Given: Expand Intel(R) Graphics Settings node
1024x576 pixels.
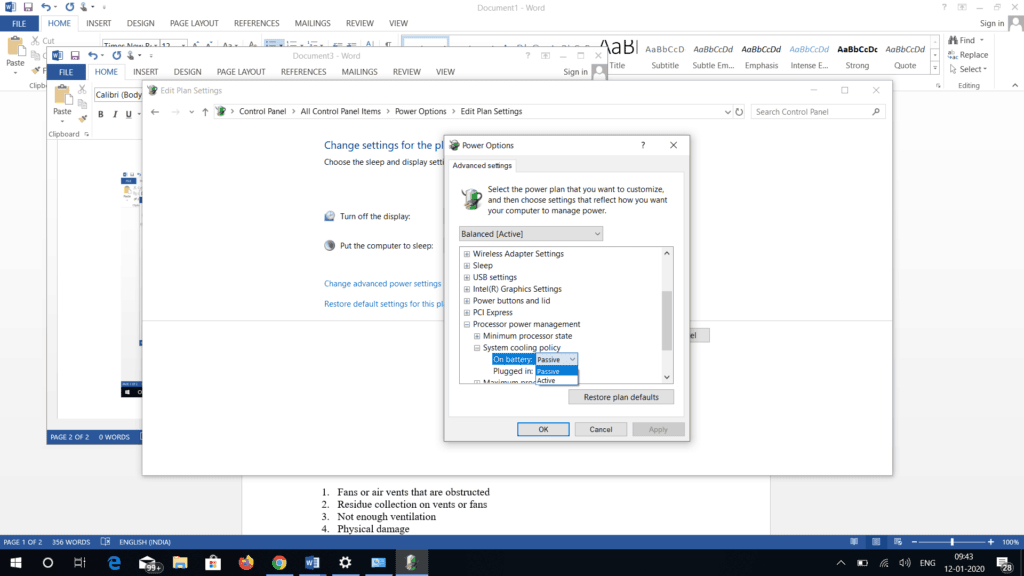Looking at the screenshot, I should pyautogui.click(x=467, y=289).
